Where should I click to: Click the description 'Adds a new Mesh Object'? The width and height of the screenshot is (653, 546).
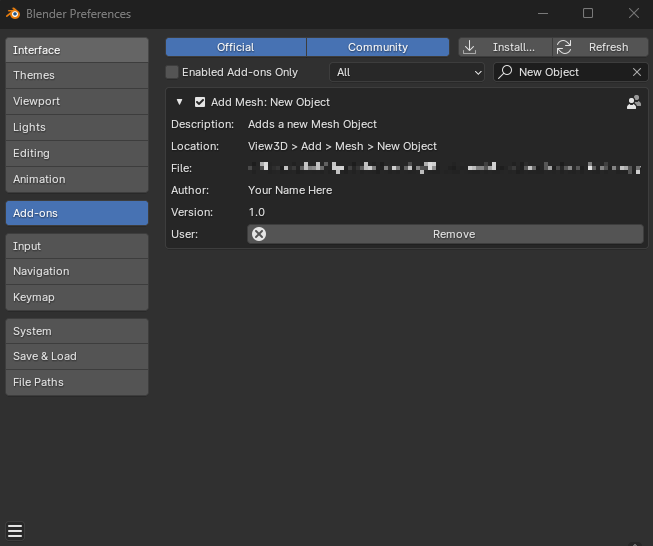pos(312,124)
